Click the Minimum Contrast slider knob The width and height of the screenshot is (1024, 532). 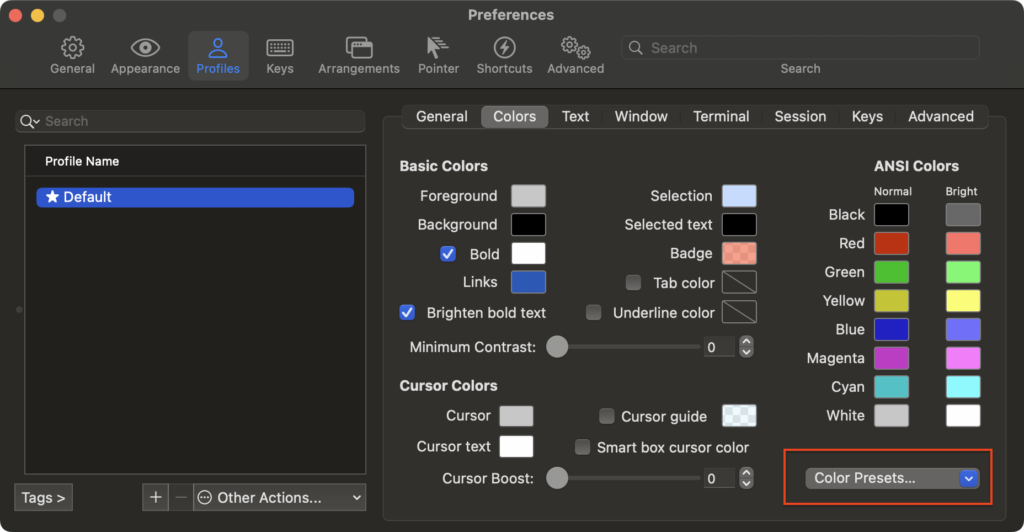click(557, 347)
